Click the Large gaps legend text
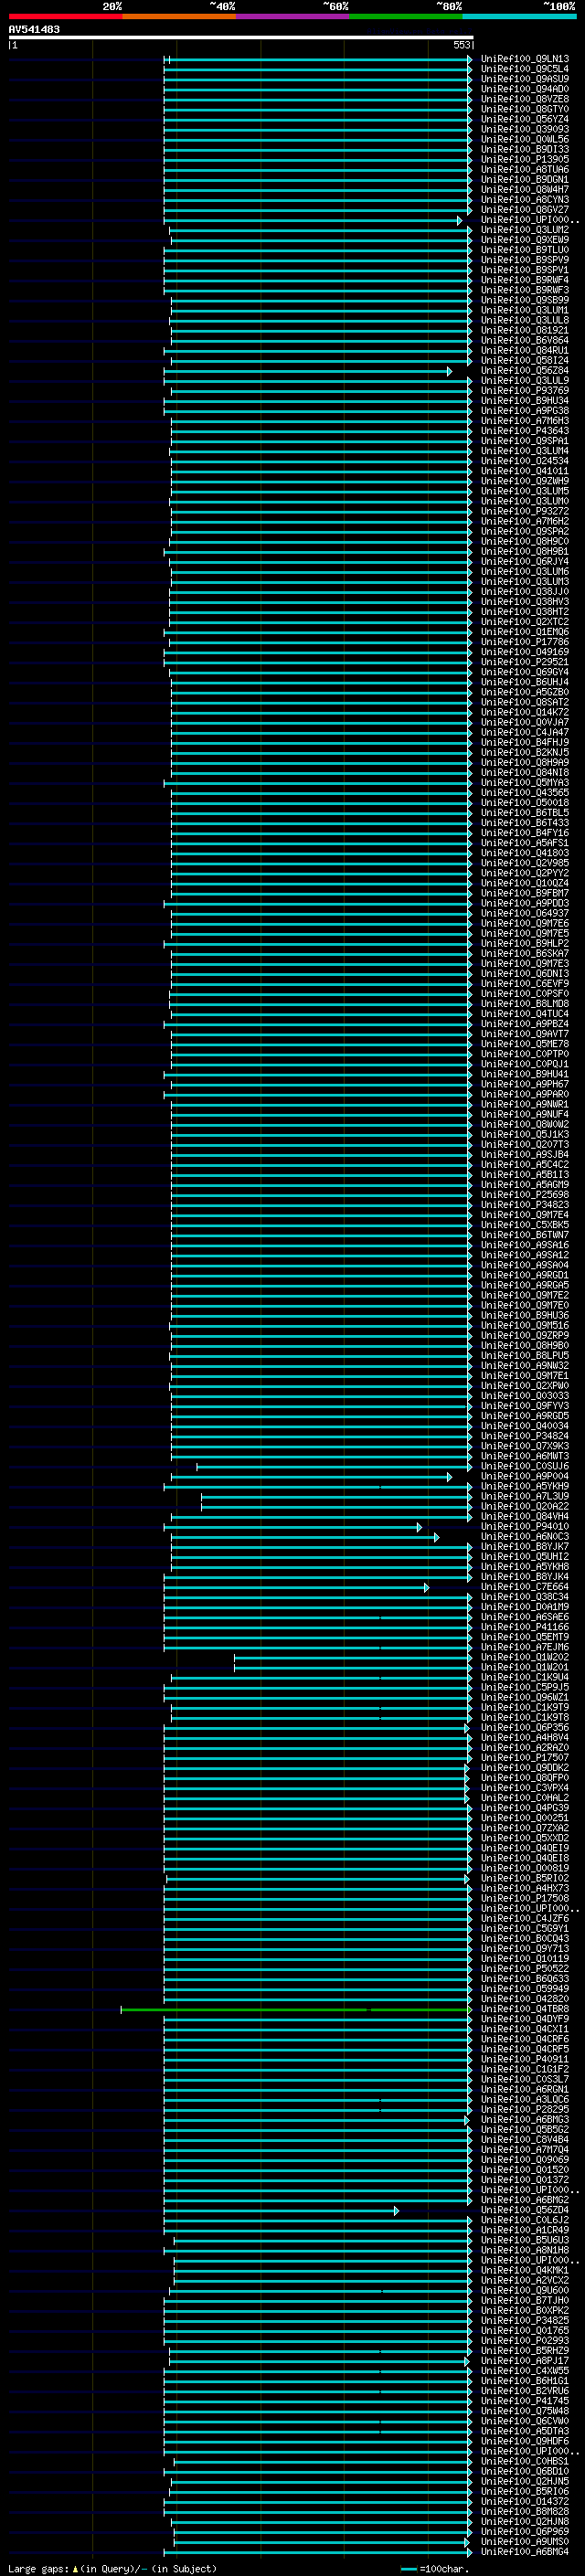The height and width of the screenshot is (2576, 585). pyautogui.click(x=112, y=2569)
